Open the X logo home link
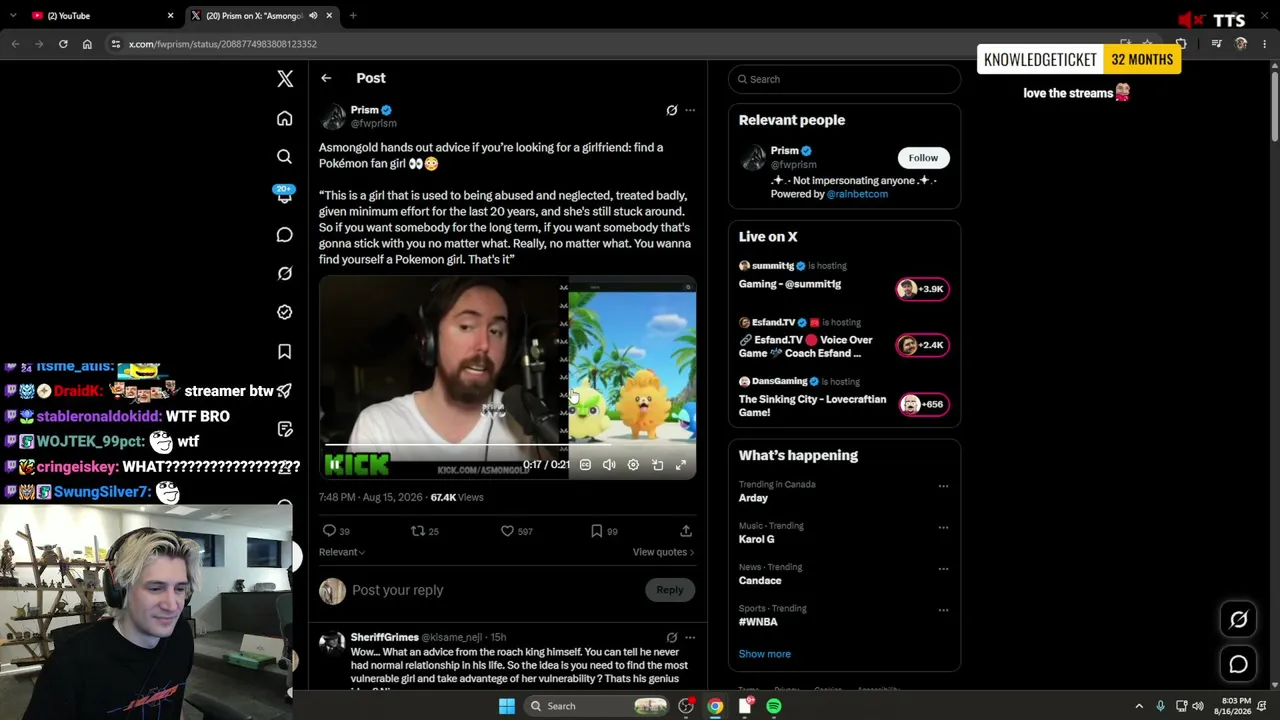 (285, 79)
